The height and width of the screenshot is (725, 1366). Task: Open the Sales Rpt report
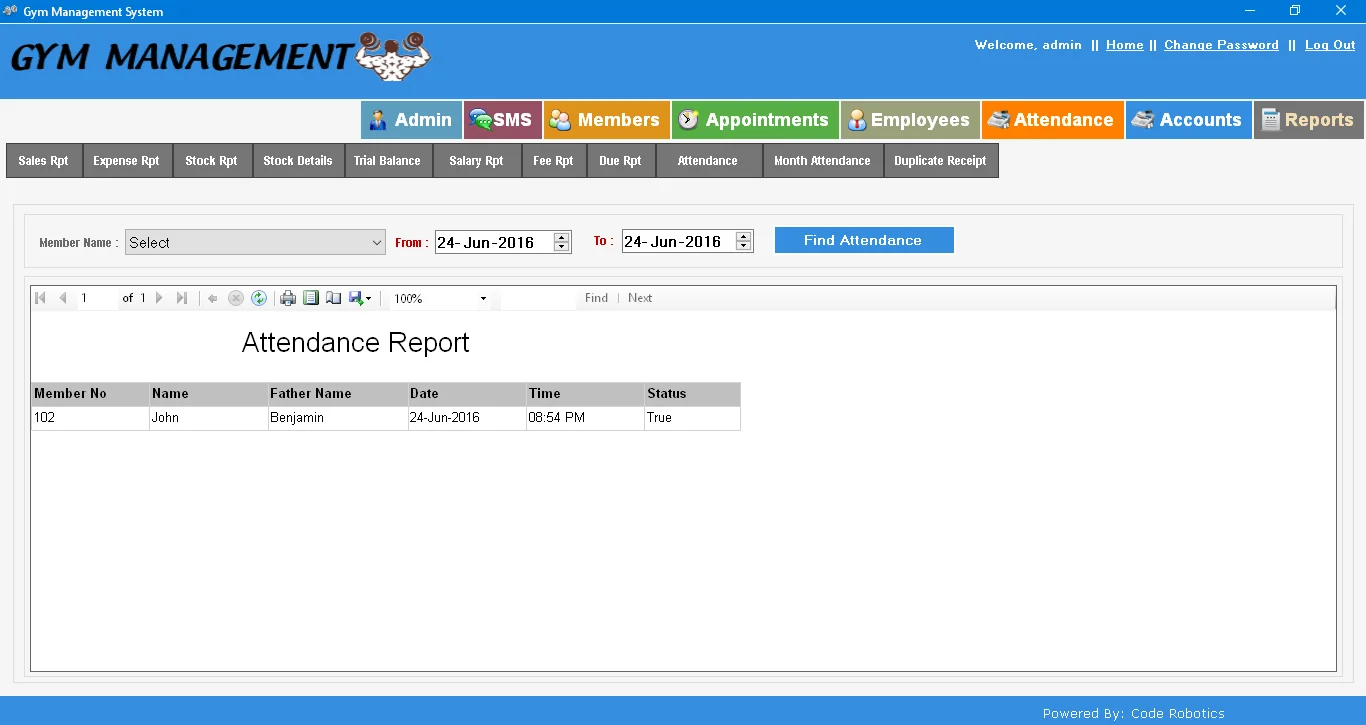pos(44,161)
